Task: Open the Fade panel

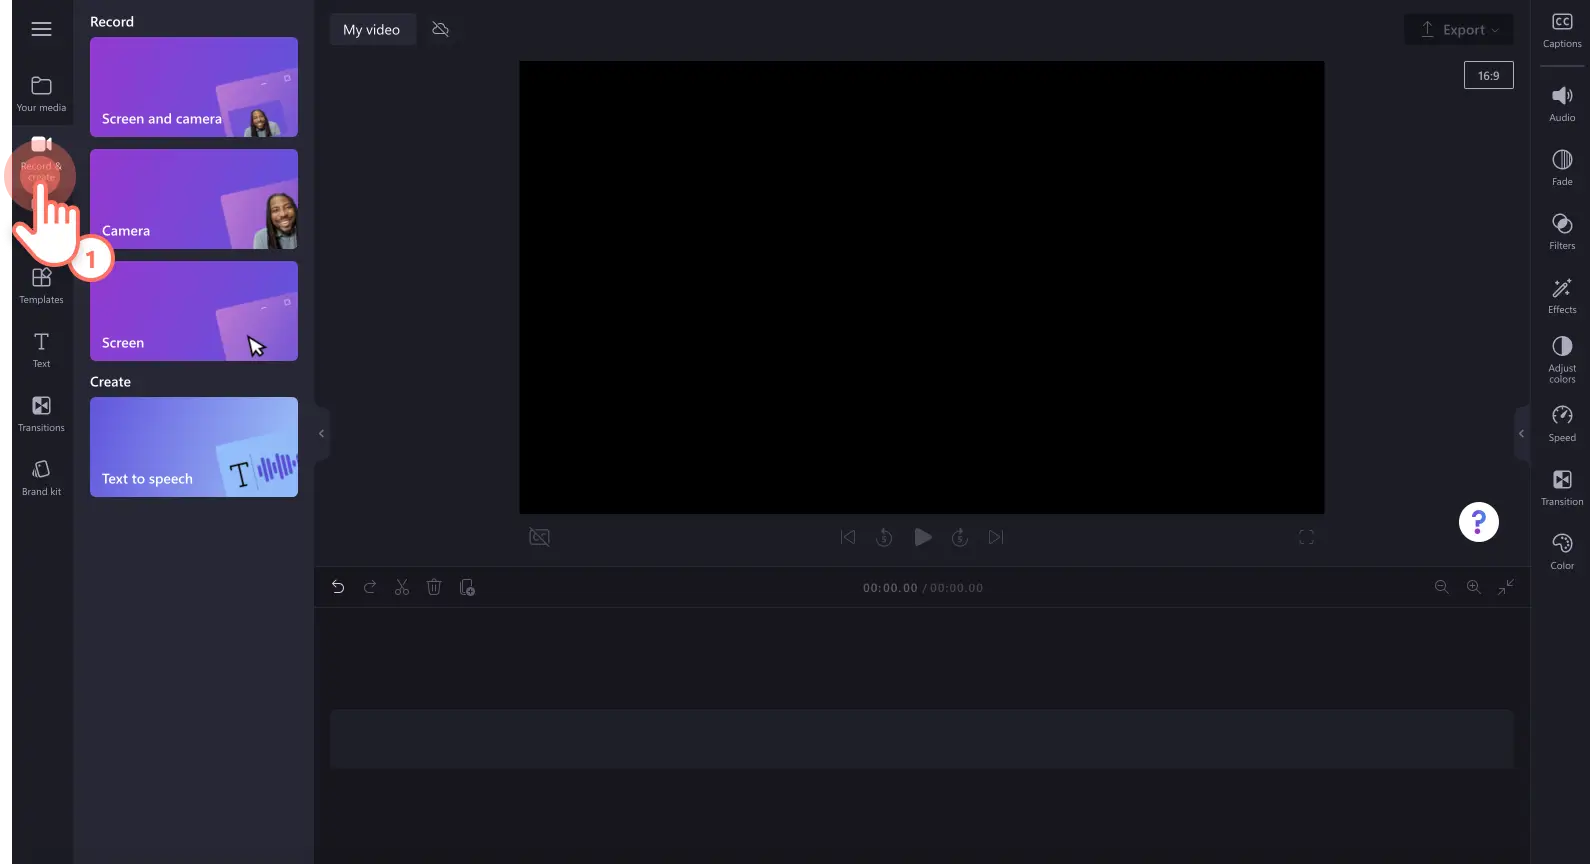Action: pyautogui.click(x=1562, y=168)
